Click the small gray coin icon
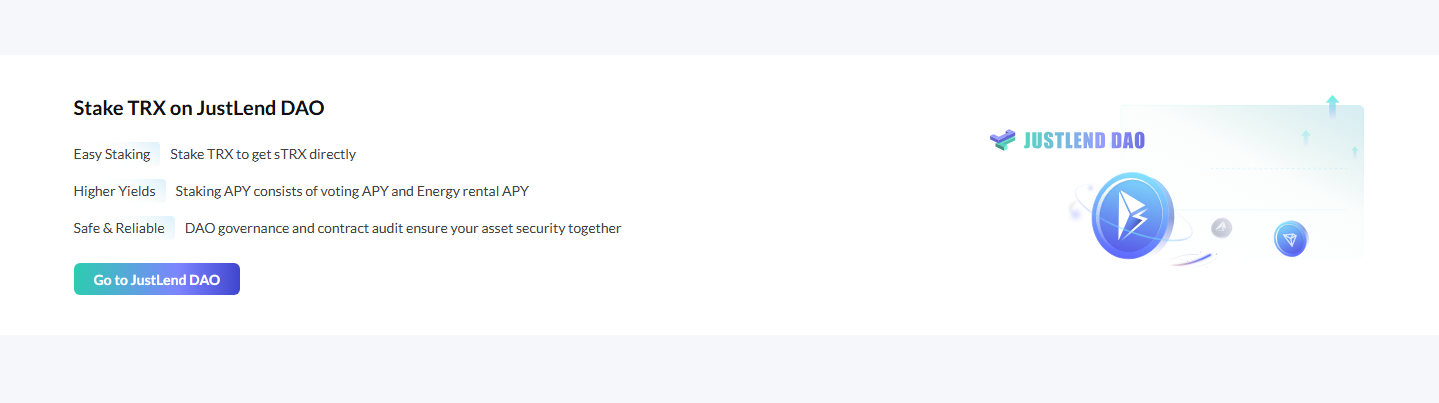The width and height of the screenshot is (1439, 403). (x=1221, y=228)
